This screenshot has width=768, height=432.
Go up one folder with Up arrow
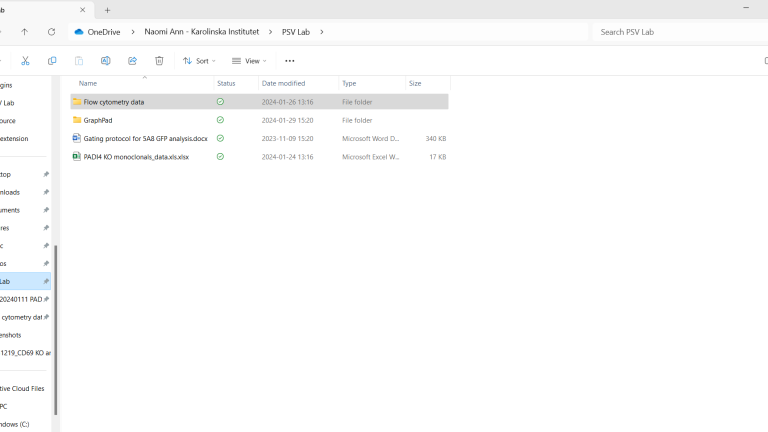coord(25,32)
